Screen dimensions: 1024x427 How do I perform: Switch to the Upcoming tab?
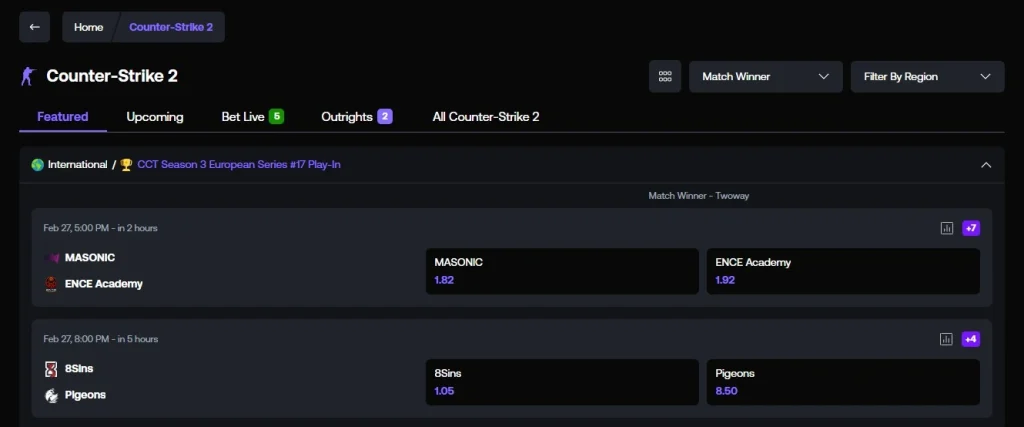pyautogui.click(x=155, y=117)
